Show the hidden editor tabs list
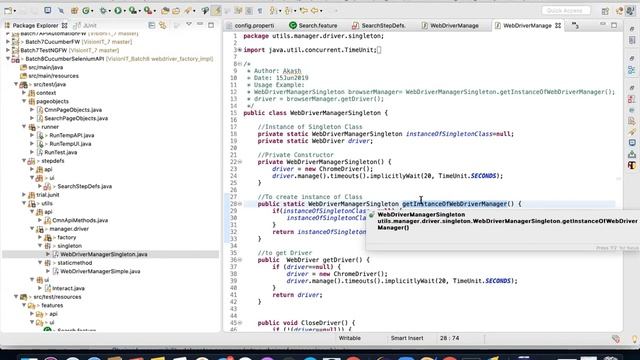Screen dimensions: 640x360 [x=576, y=26]
